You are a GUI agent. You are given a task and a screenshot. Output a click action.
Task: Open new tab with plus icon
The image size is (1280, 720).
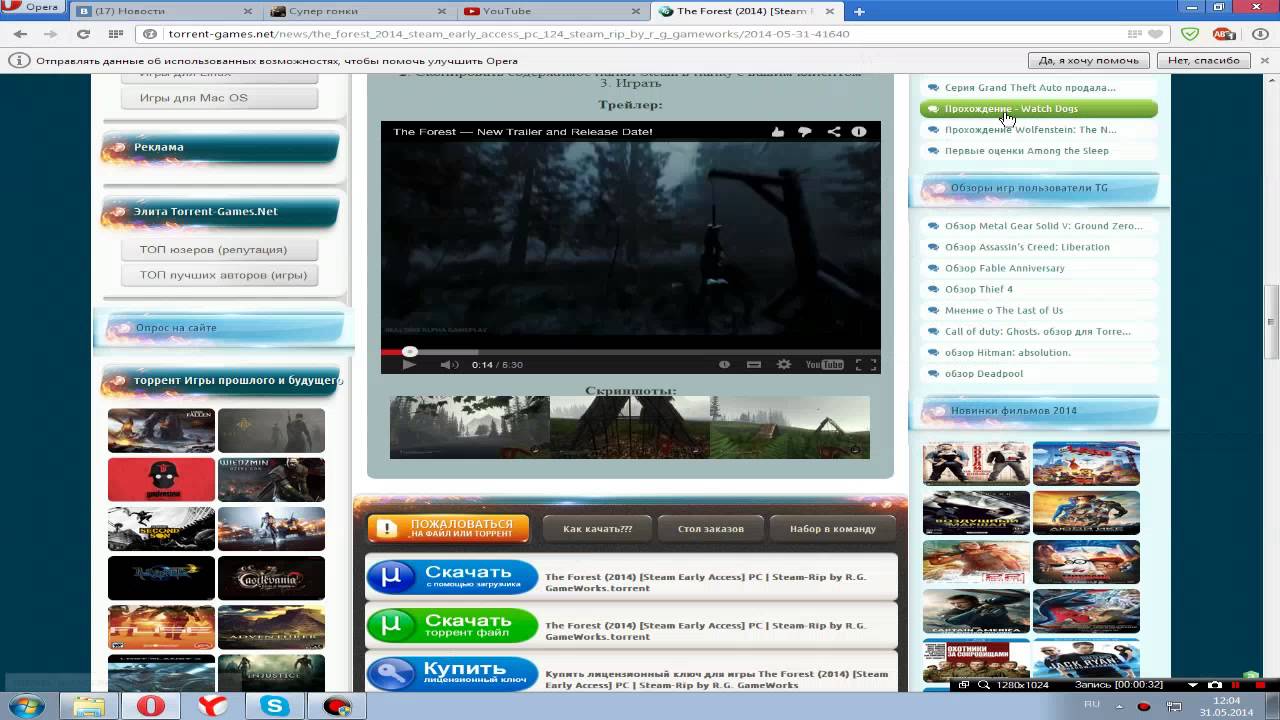[x=859, y=11]
